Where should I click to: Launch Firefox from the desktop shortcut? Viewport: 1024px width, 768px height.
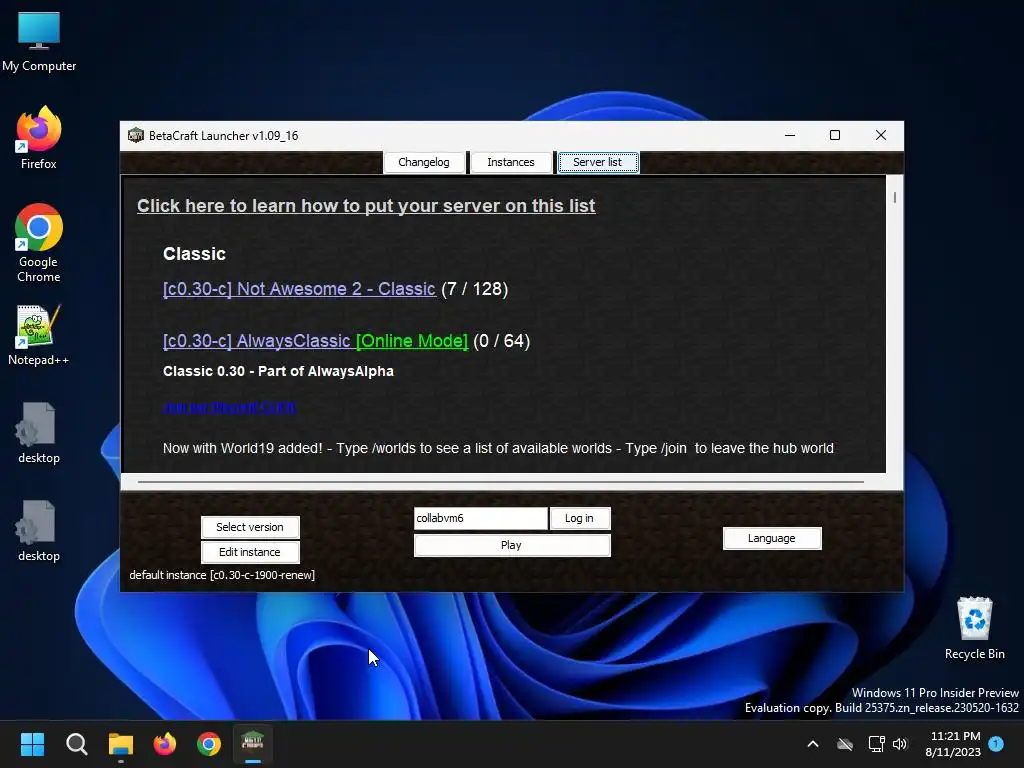39,138
